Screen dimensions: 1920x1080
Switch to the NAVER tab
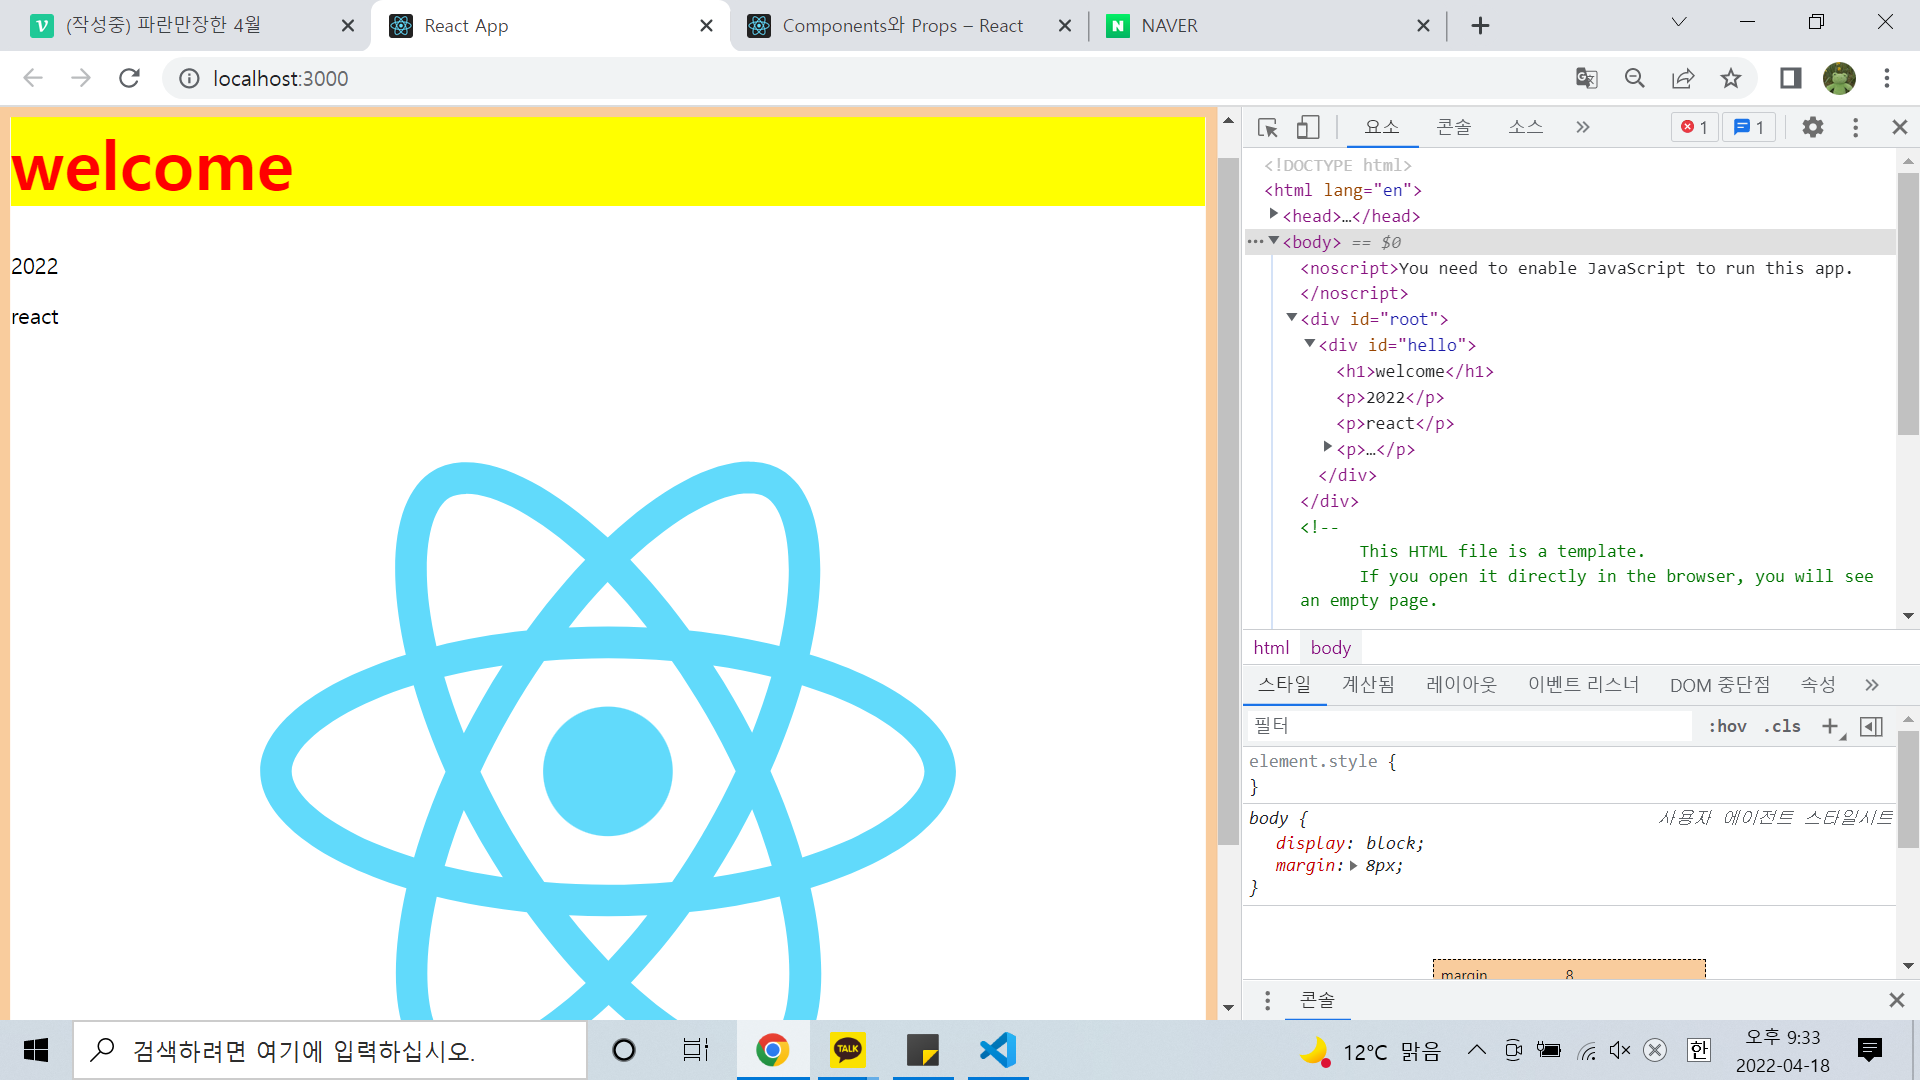tap(1267, 26)
